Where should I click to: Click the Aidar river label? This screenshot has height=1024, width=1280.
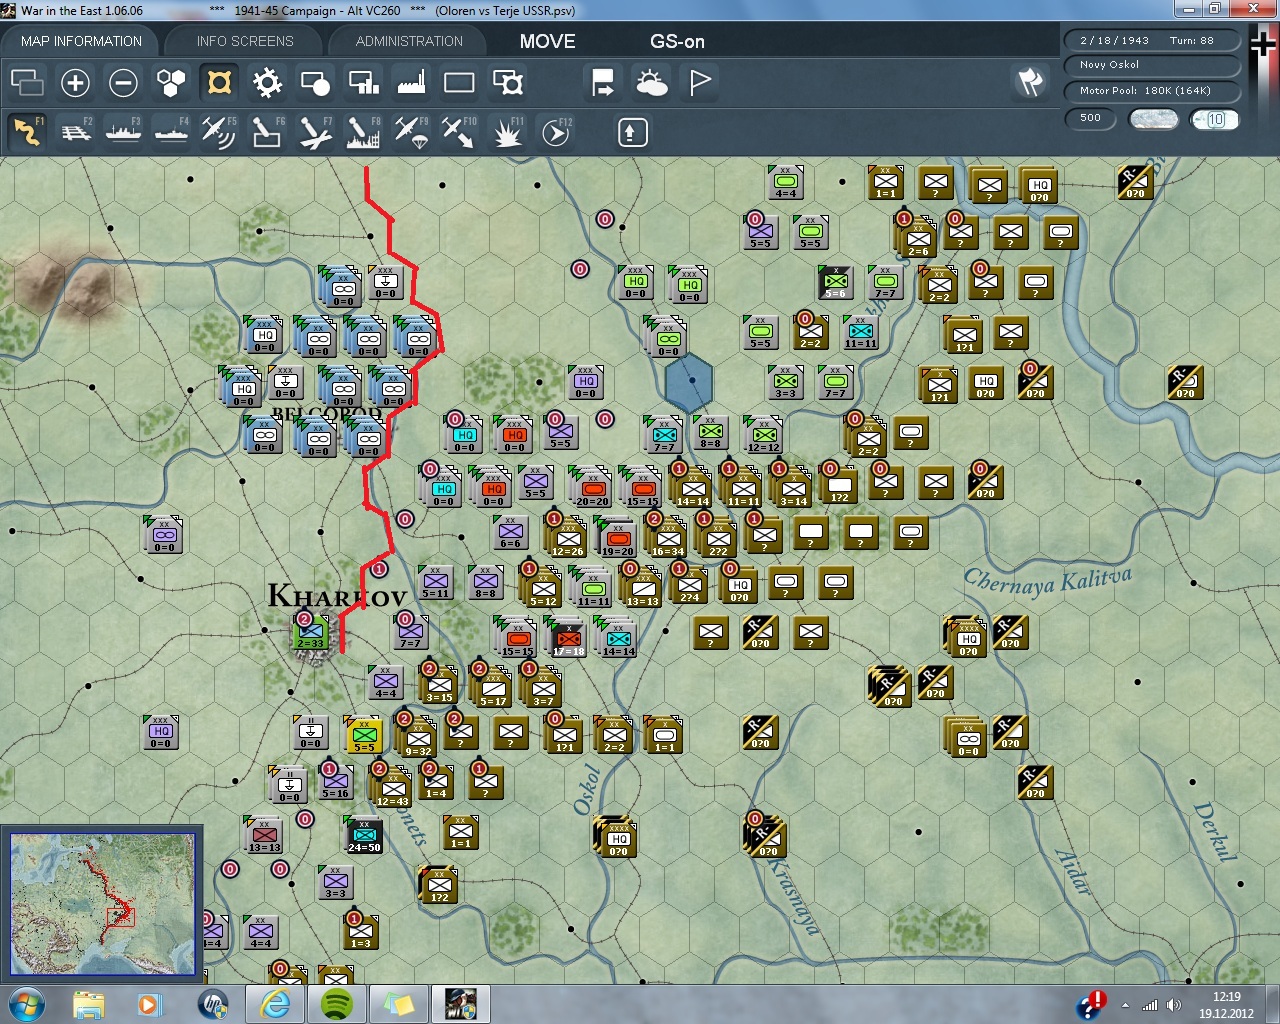tap(1072, 871)
